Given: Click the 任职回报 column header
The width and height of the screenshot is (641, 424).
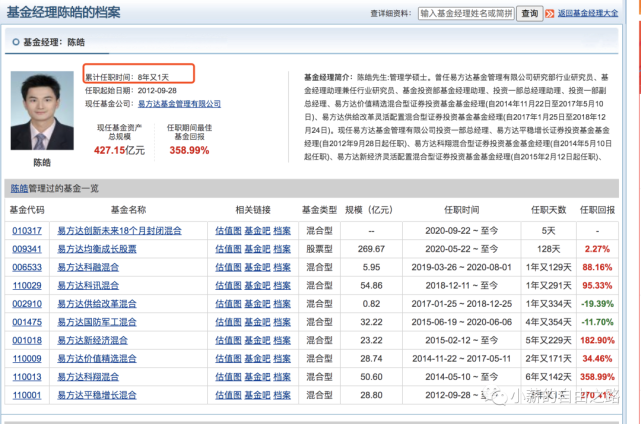Looking at the screenshot, I should pos(597,210).
